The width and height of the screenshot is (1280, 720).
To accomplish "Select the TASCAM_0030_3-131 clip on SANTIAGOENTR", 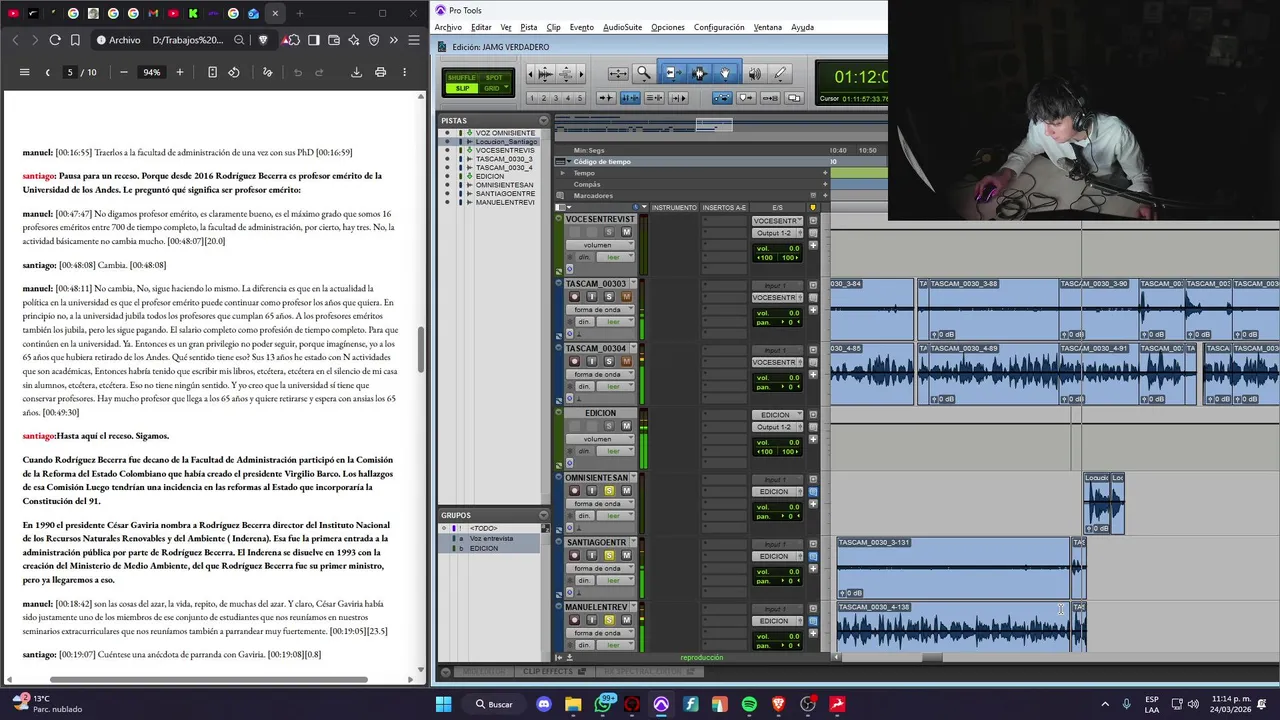I will [953, 567].
